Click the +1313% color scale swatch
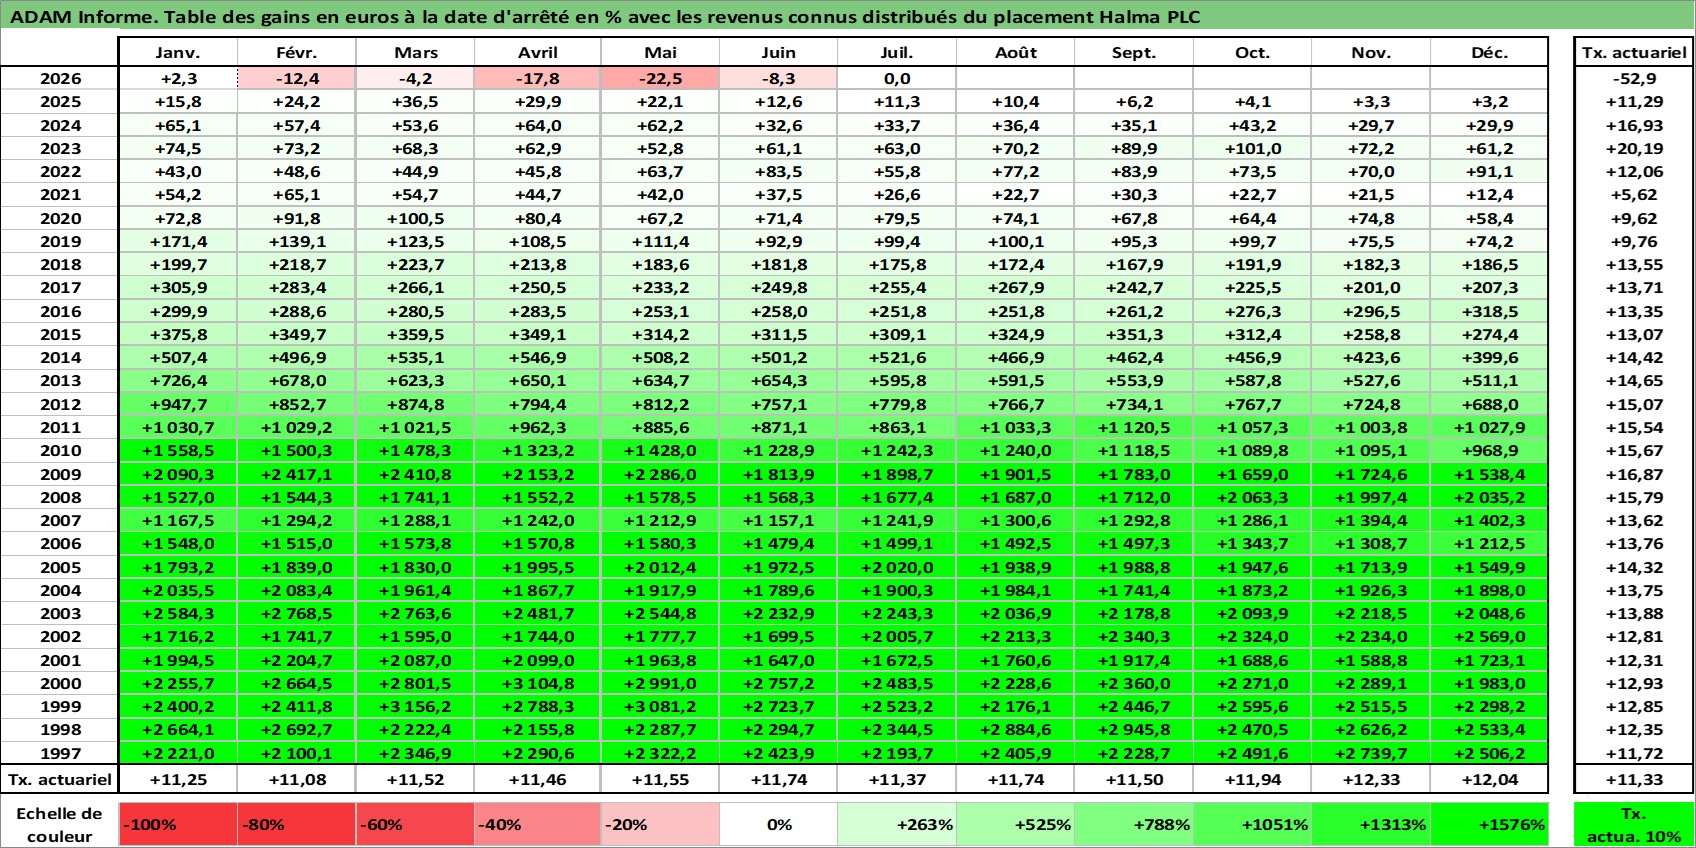 pyautogui.click(x=1371, y=825)
